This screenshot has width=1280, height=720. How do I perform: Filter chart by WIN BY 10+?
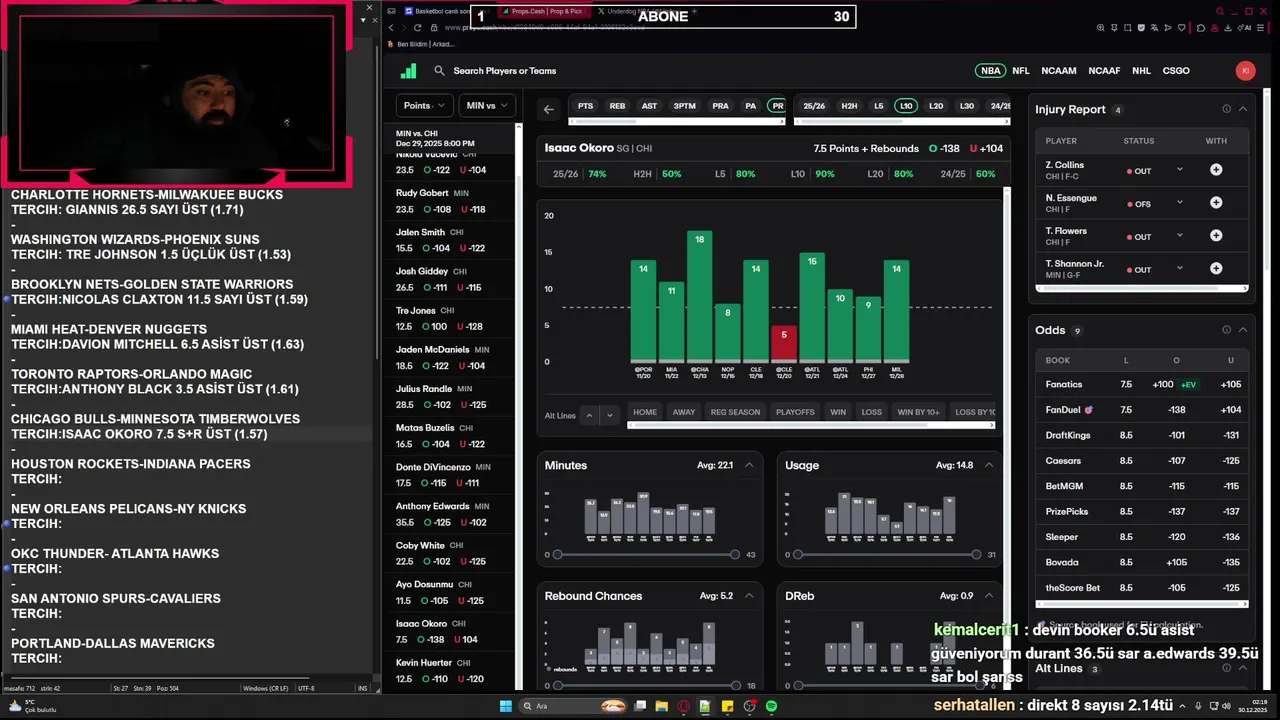point(918,412)
